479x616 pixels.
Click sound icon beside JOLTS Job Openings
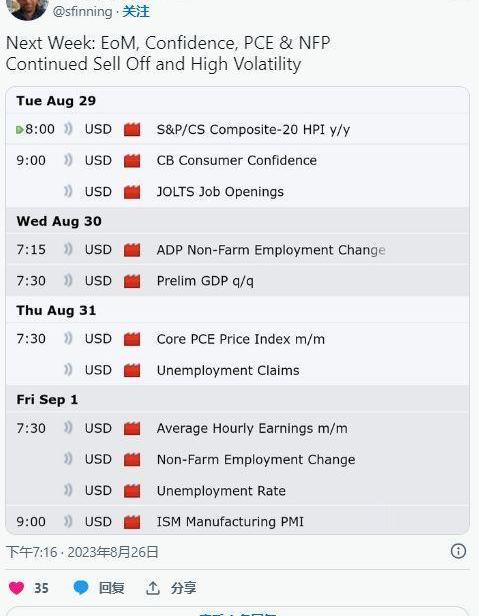click(68, 192)
